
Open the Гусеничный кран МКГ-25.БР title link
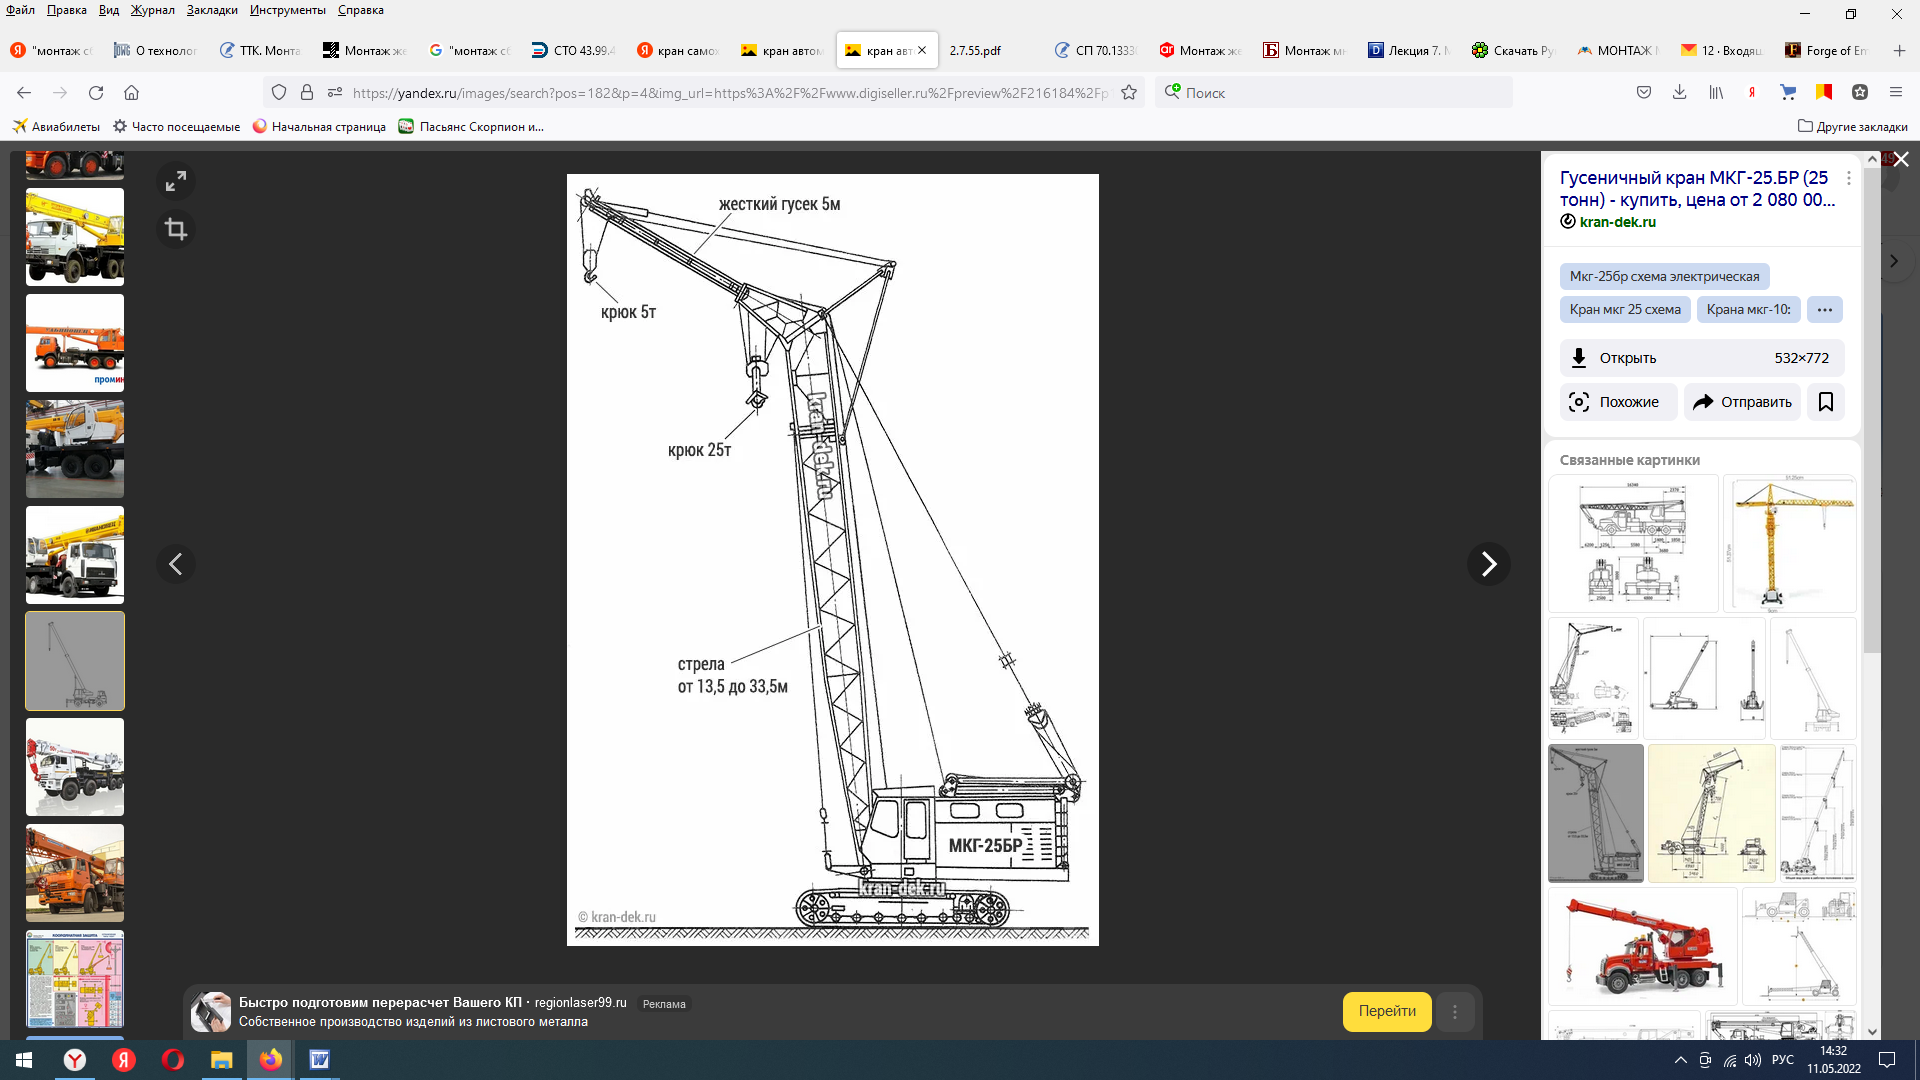1697,188
